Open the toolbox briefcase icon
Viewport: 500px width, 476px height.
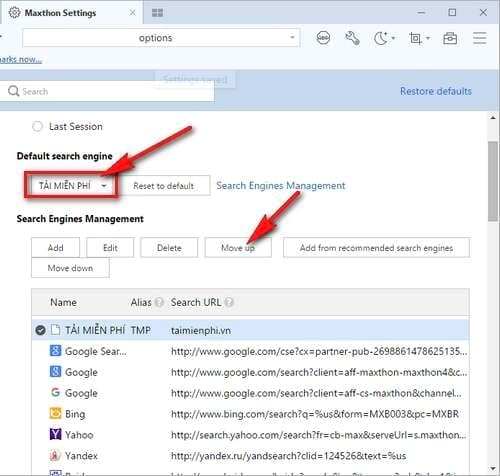pos(450,38)
